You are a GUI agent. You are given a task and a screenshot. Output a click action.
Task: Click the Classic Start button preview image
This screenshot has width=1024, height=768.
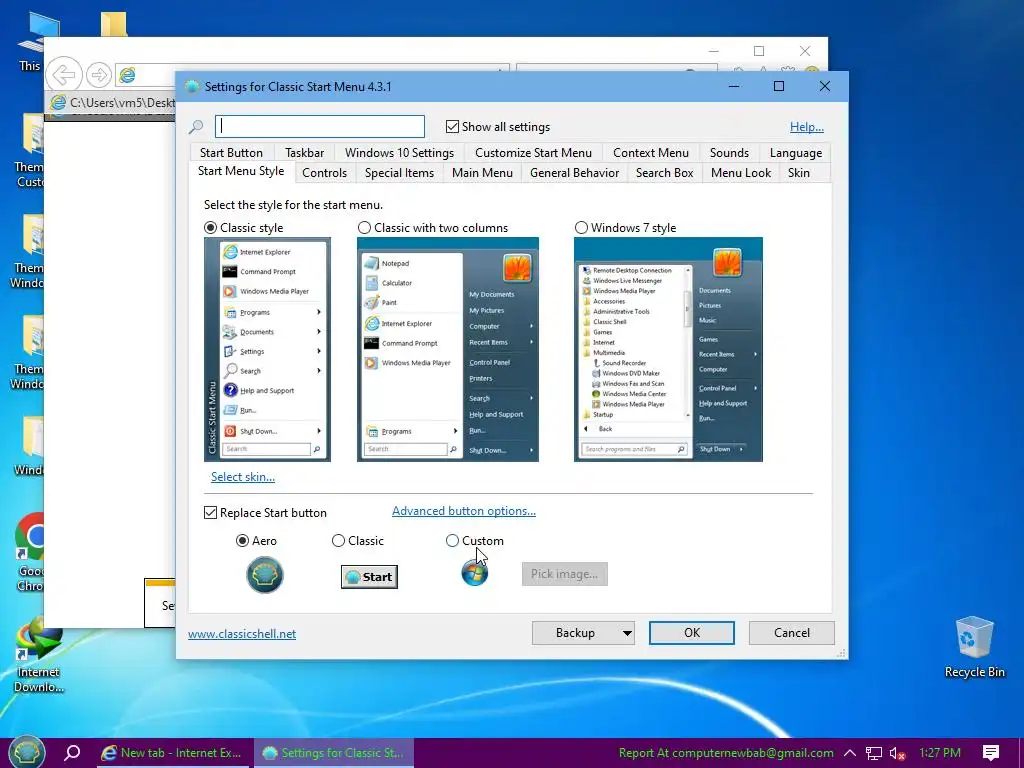[x=369, y=577]
